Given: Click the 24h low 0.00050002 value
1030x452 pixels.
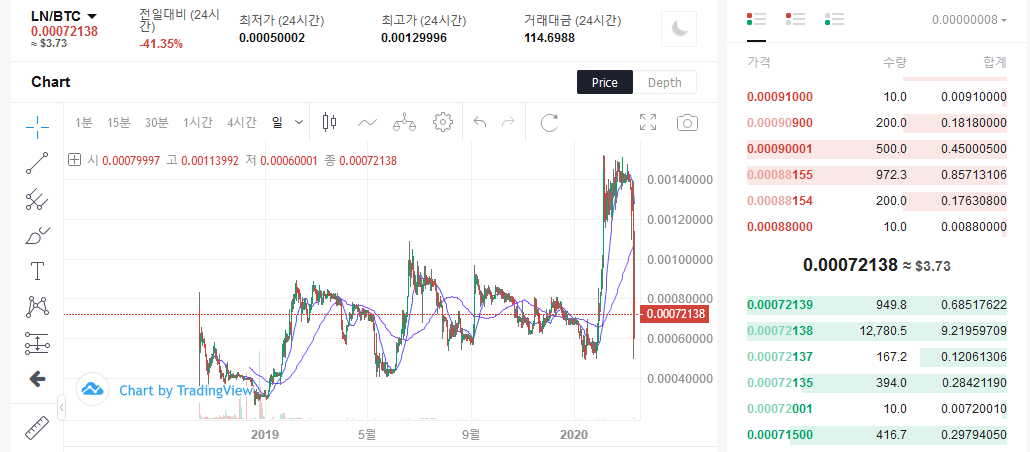Looking at the screenshot, I should 272,38.
